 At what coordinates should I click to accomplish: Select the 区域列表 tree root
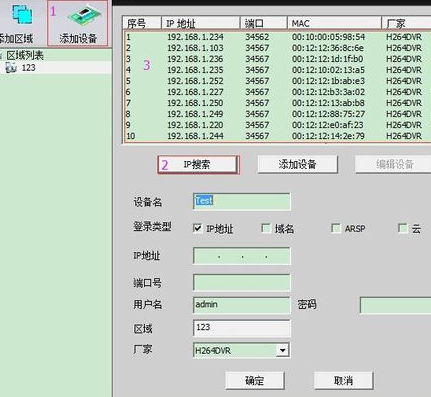point(25,55)
